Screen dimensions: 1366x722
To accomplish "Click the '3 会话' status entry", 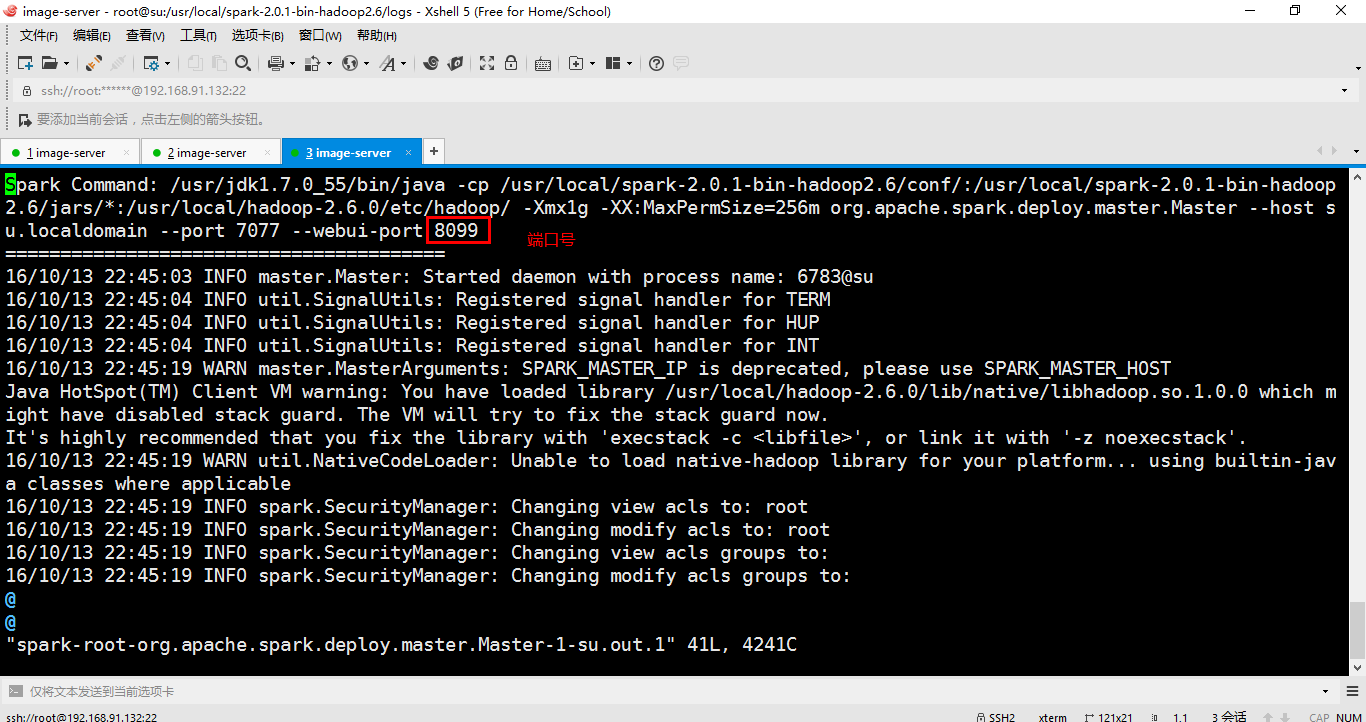I will [1229, 717].
